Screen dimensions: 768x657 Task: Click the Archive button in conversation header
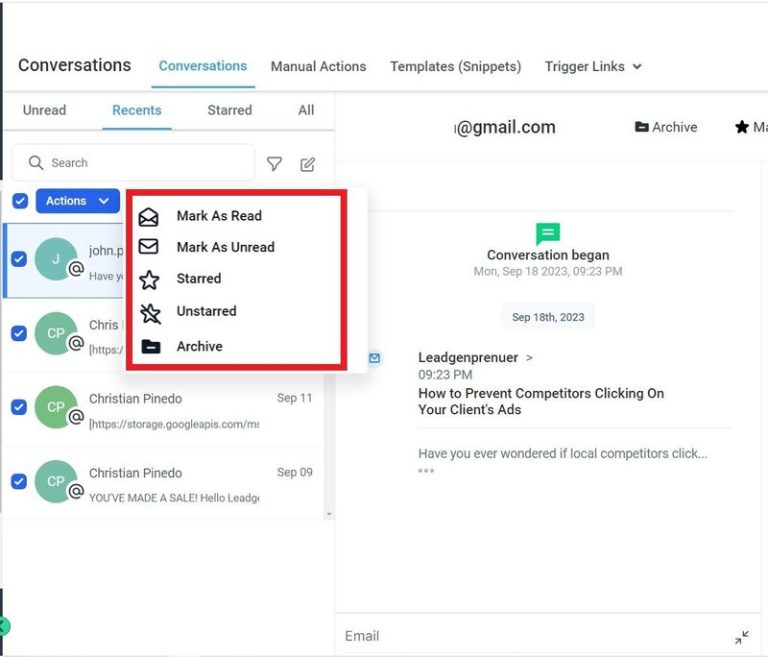(666, 127)
